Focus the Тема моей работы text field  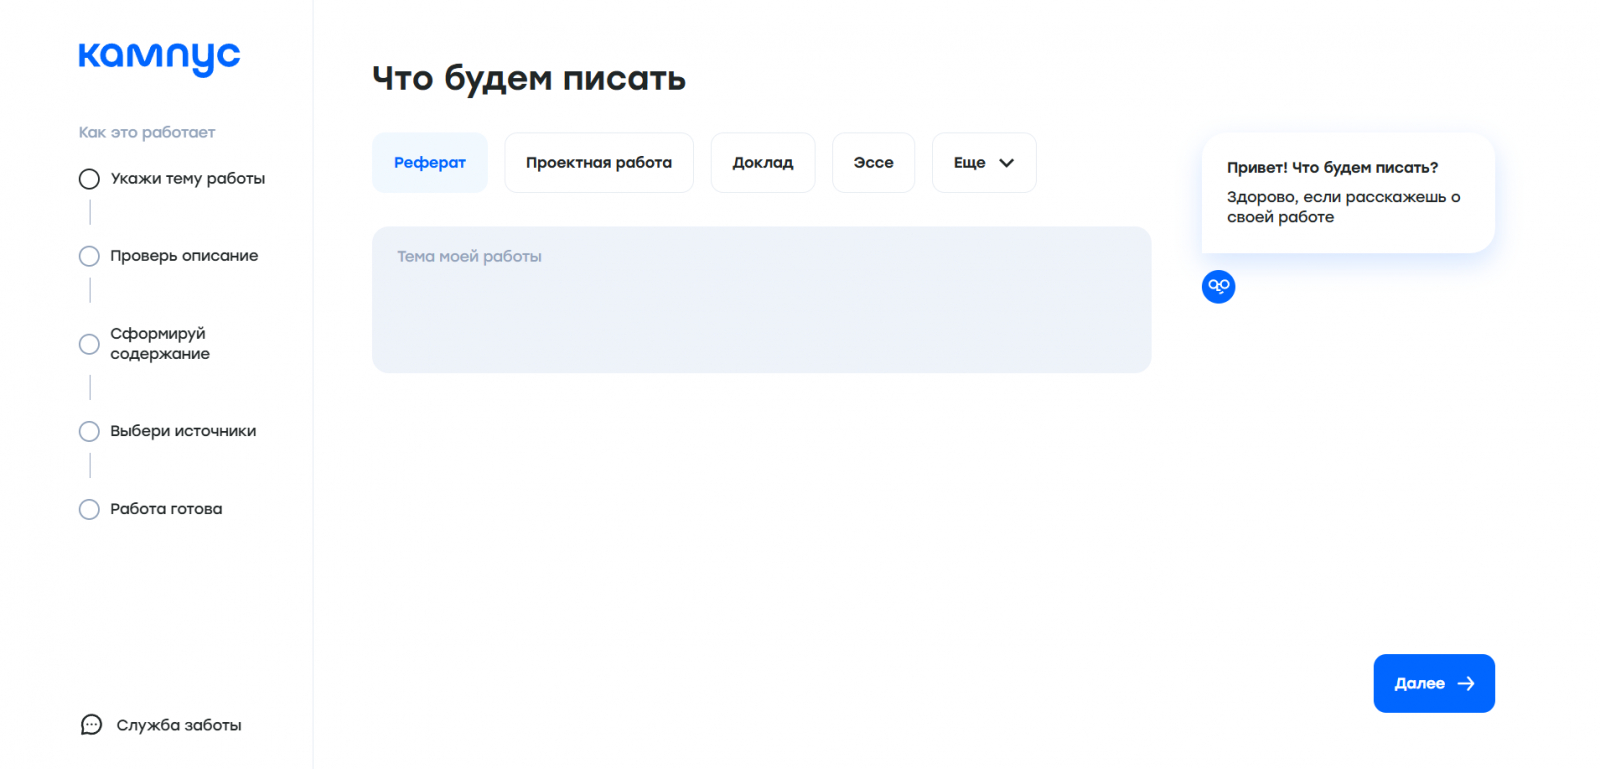[x=761, y=300]
